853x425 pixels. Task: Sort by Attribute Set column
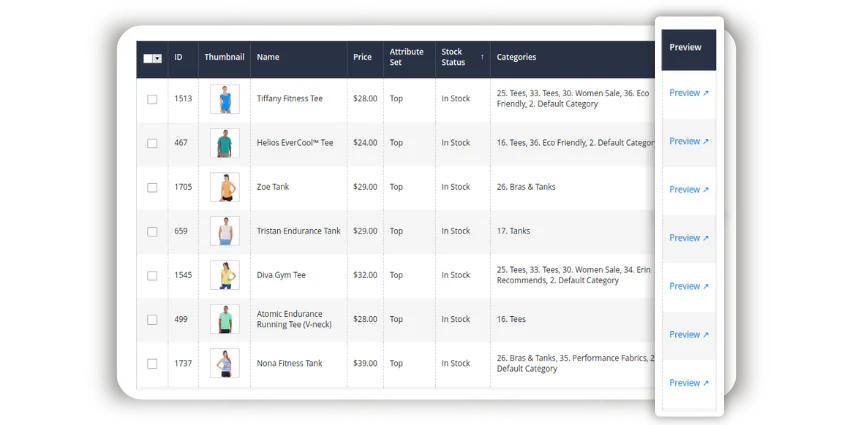point(406,57)
